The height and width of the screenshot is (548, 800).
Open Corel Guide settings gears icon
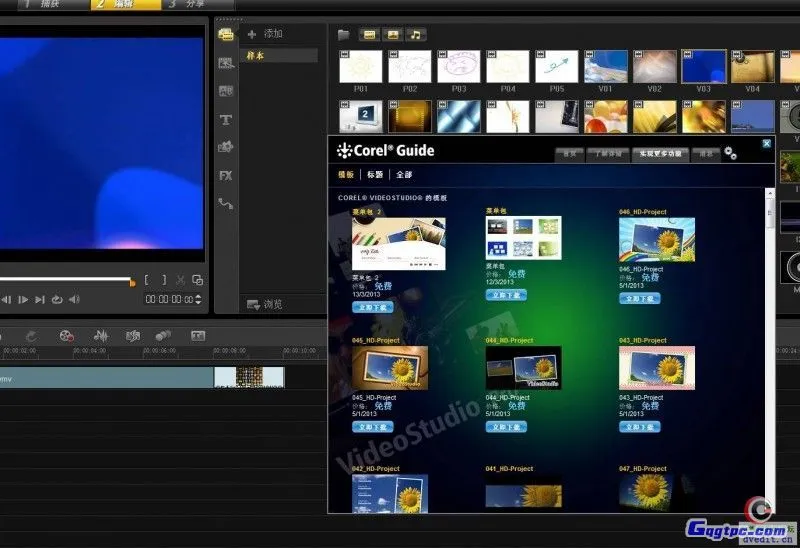coord(730,153)
